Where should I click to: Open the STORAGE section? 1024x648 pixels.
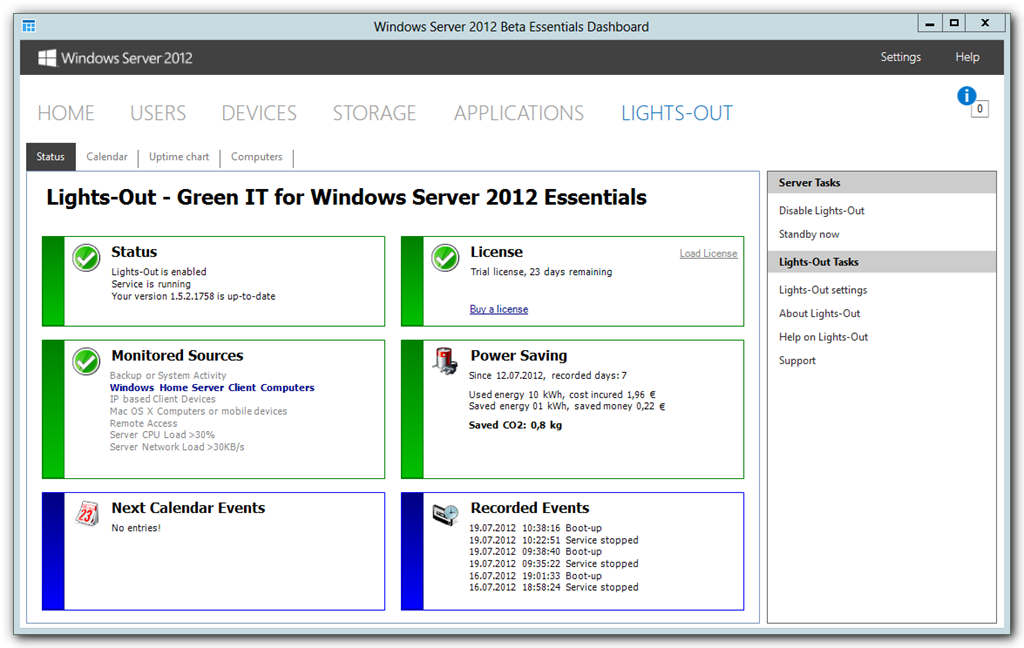pyautogui.click(x=374, y=113)
